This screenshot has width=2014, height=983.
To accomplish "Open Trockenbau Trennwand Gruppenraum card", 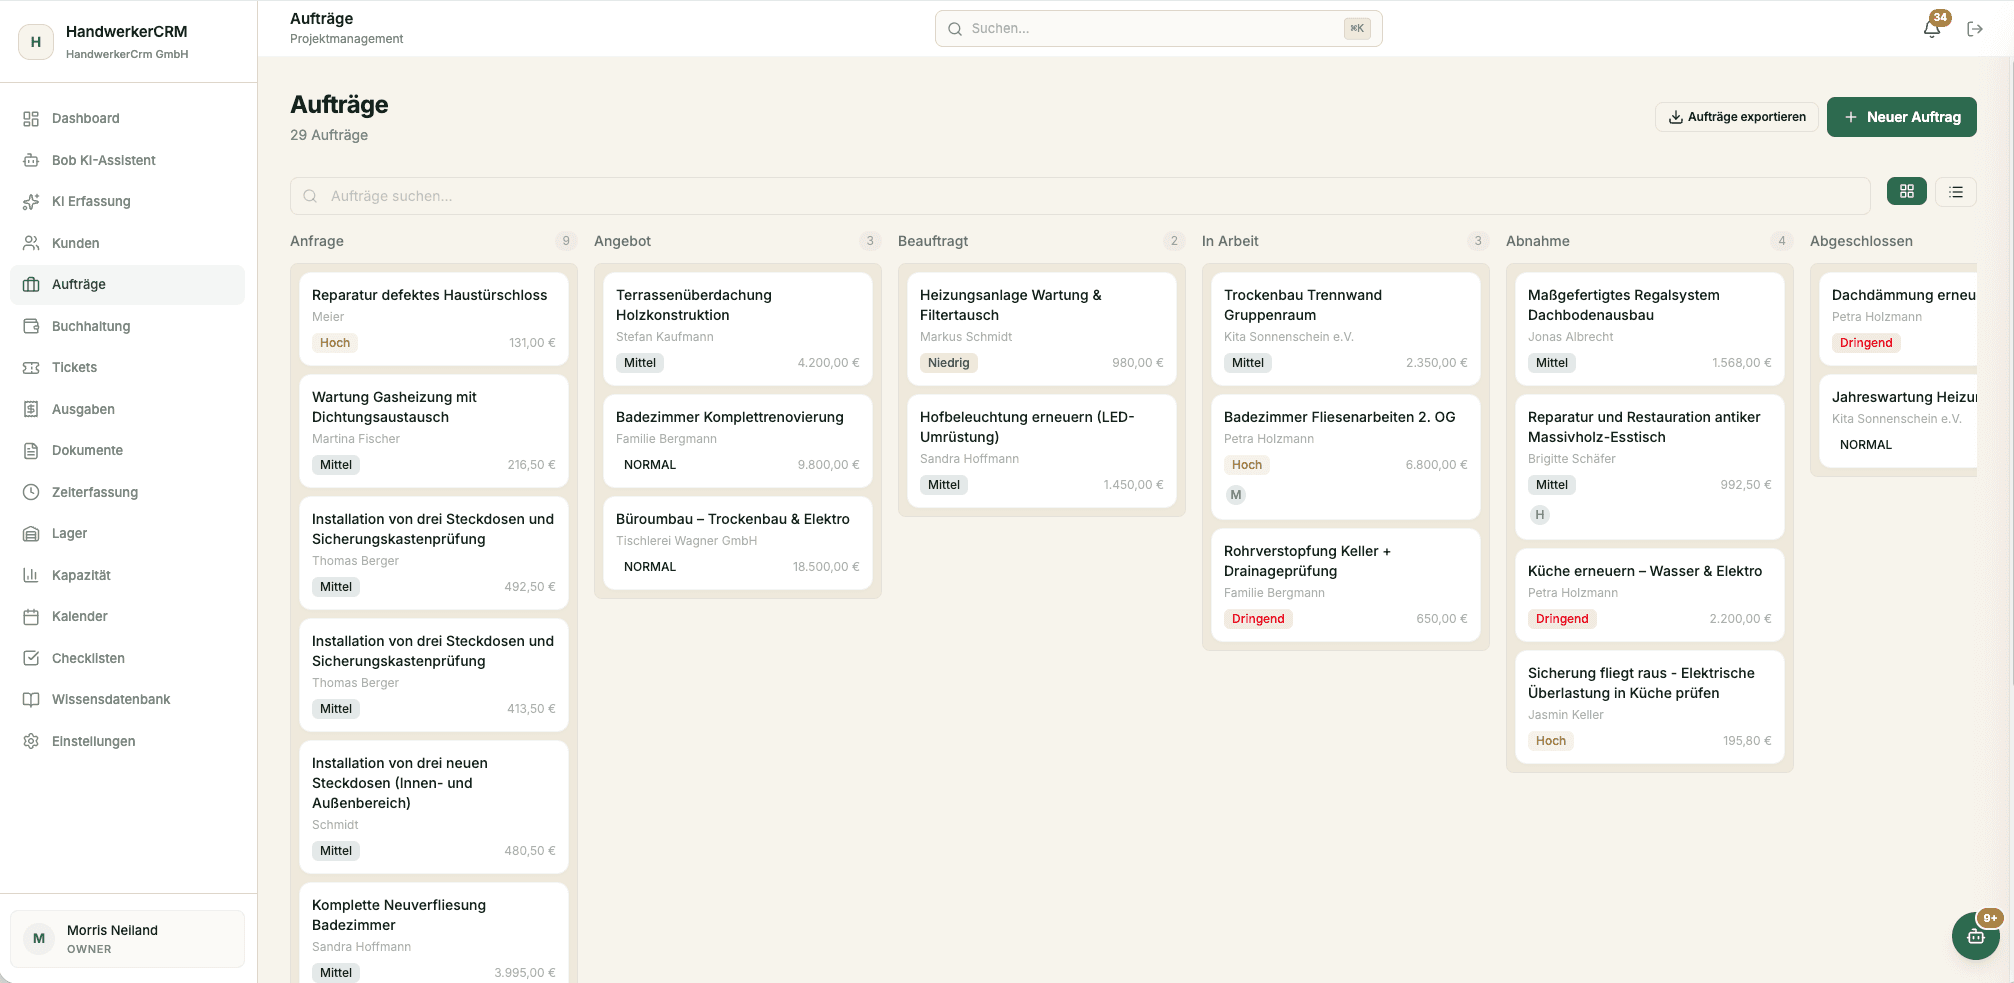I will (x=1346, y=329).
